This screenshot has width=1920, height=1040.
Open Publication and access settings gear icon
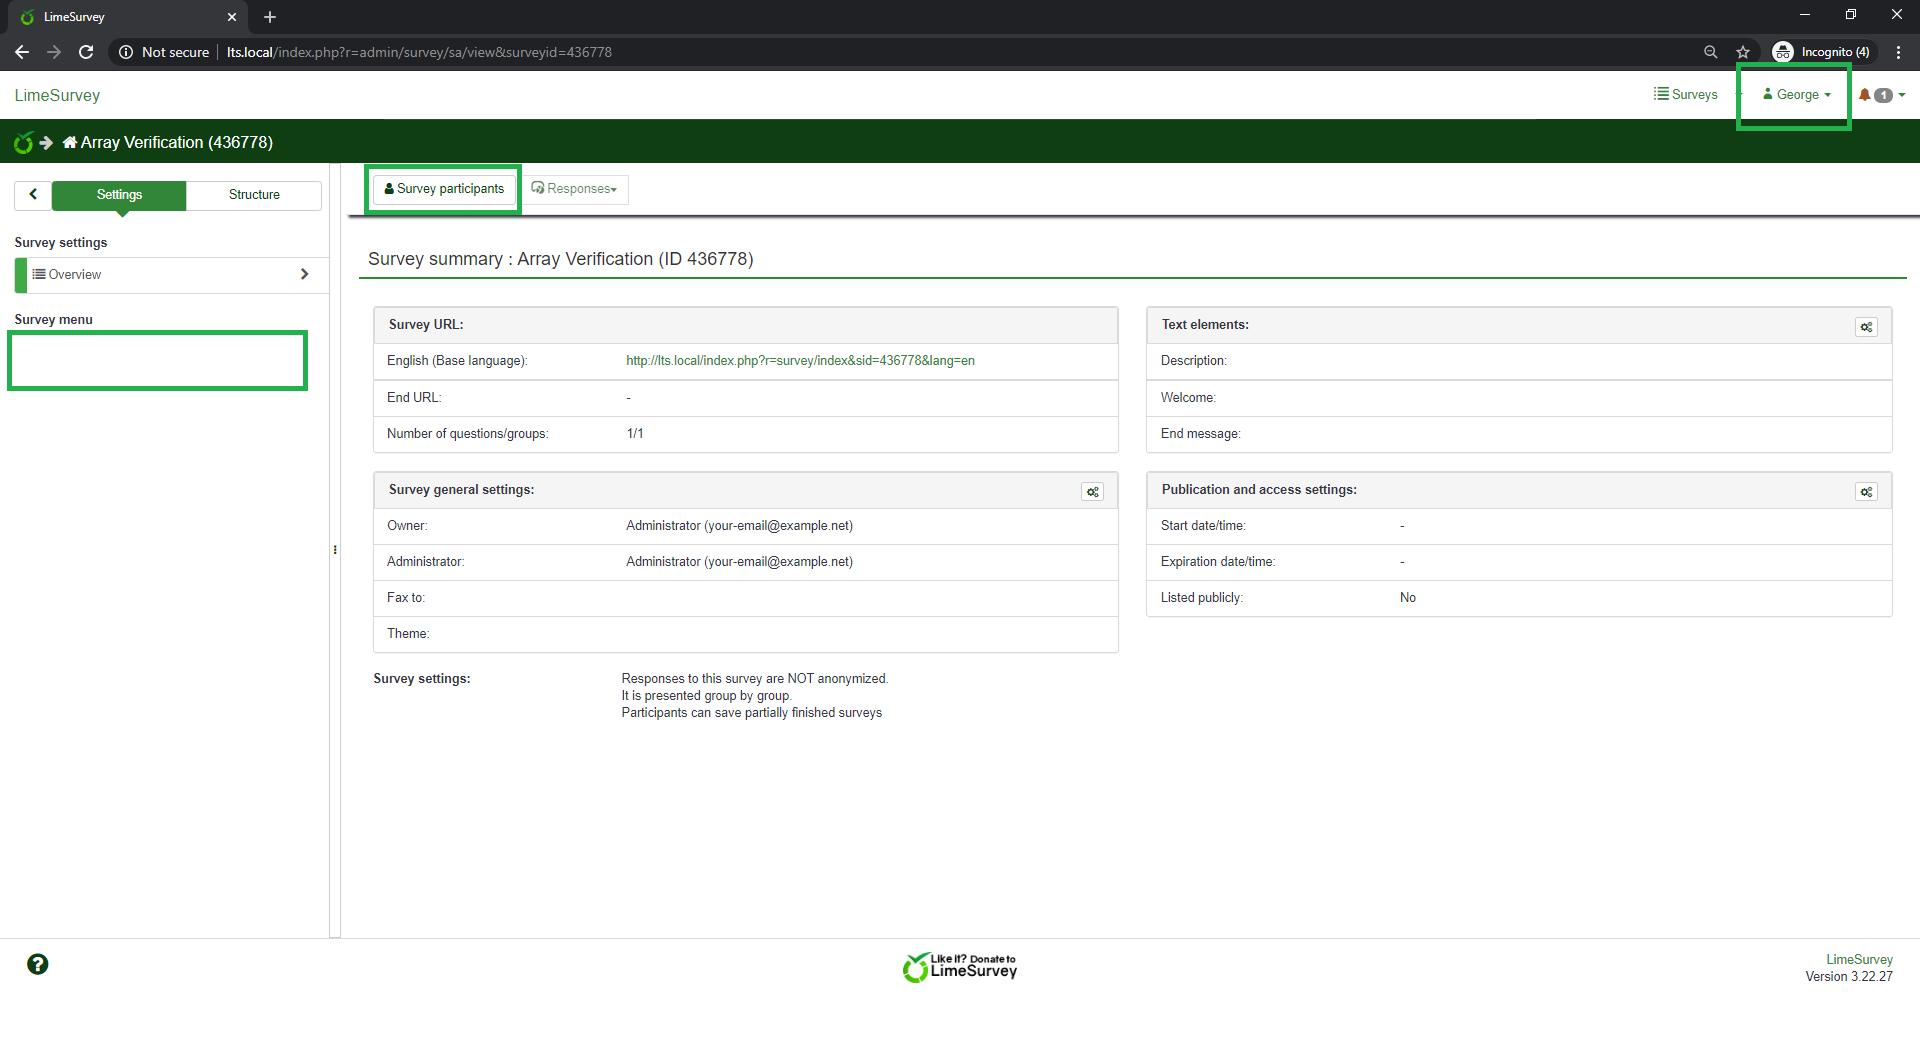[x=1866, y=492]
